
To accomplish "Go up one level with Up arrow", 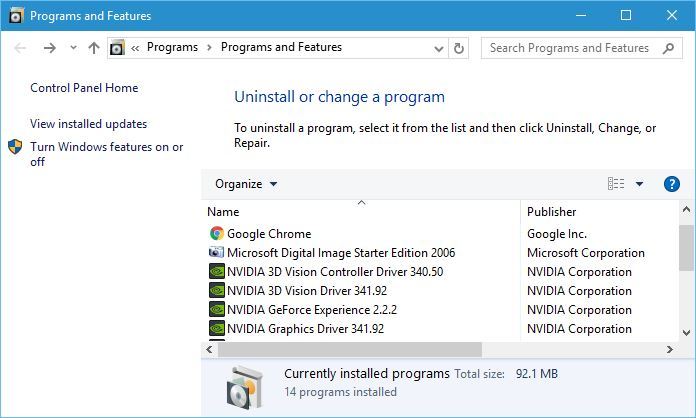I will [94, 48].
